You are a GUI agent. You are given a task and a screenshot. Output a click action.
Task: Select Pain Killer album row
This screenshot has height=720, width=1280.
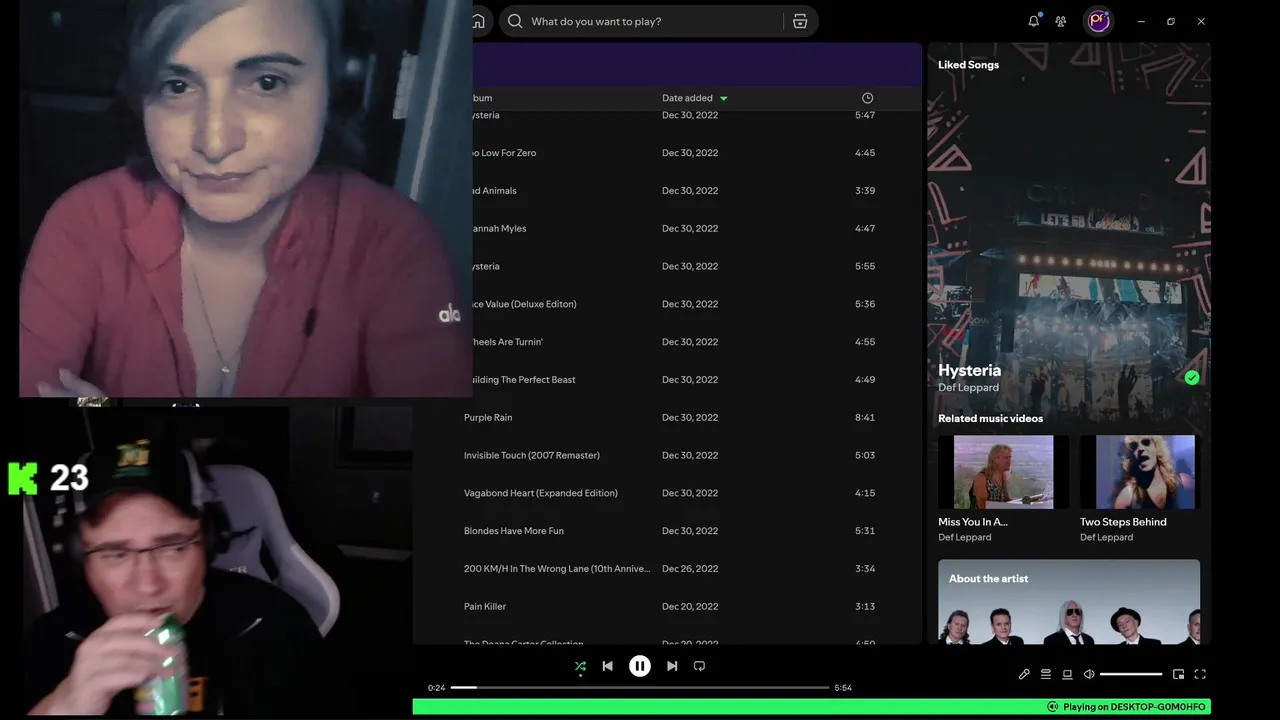click(667, 606)
